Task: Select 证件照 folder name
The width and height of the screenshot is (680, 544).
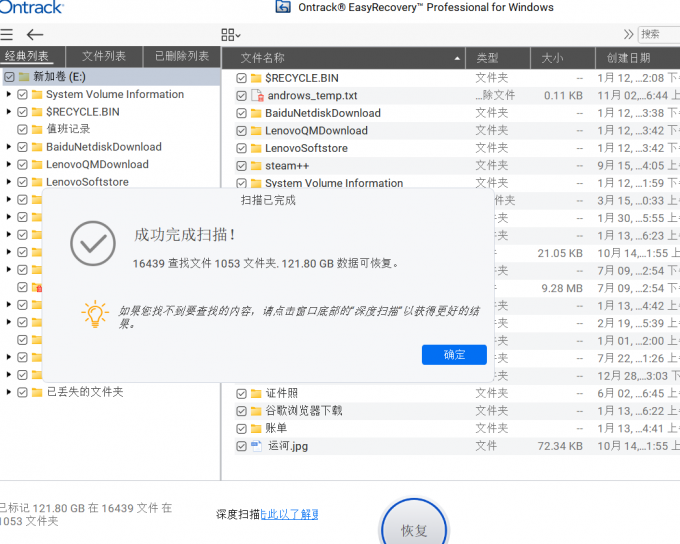Action: (281, 393)
